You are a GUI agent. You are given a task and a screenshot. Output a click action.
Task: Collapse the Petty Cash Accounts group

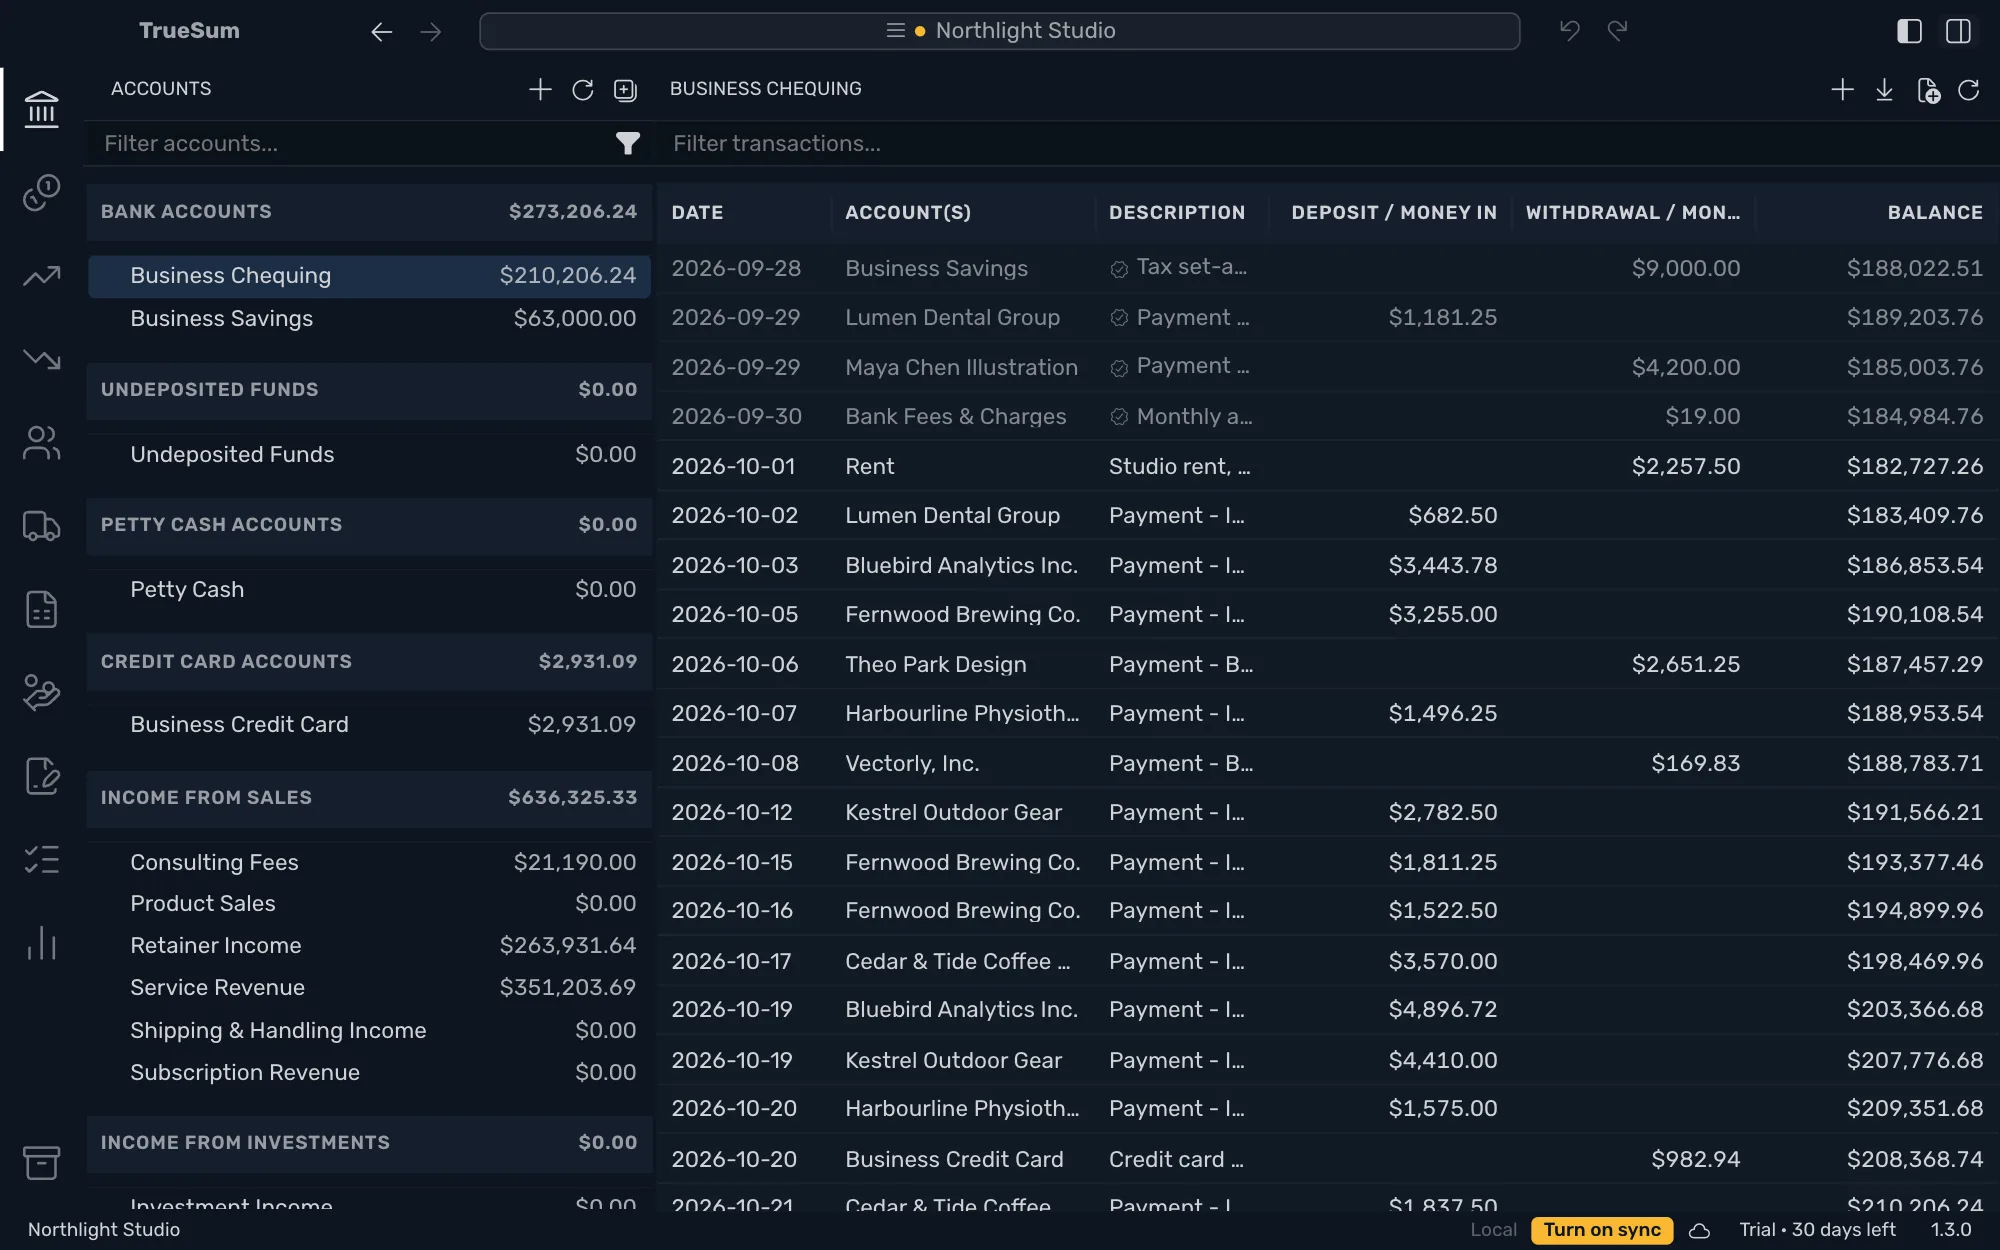369,525
